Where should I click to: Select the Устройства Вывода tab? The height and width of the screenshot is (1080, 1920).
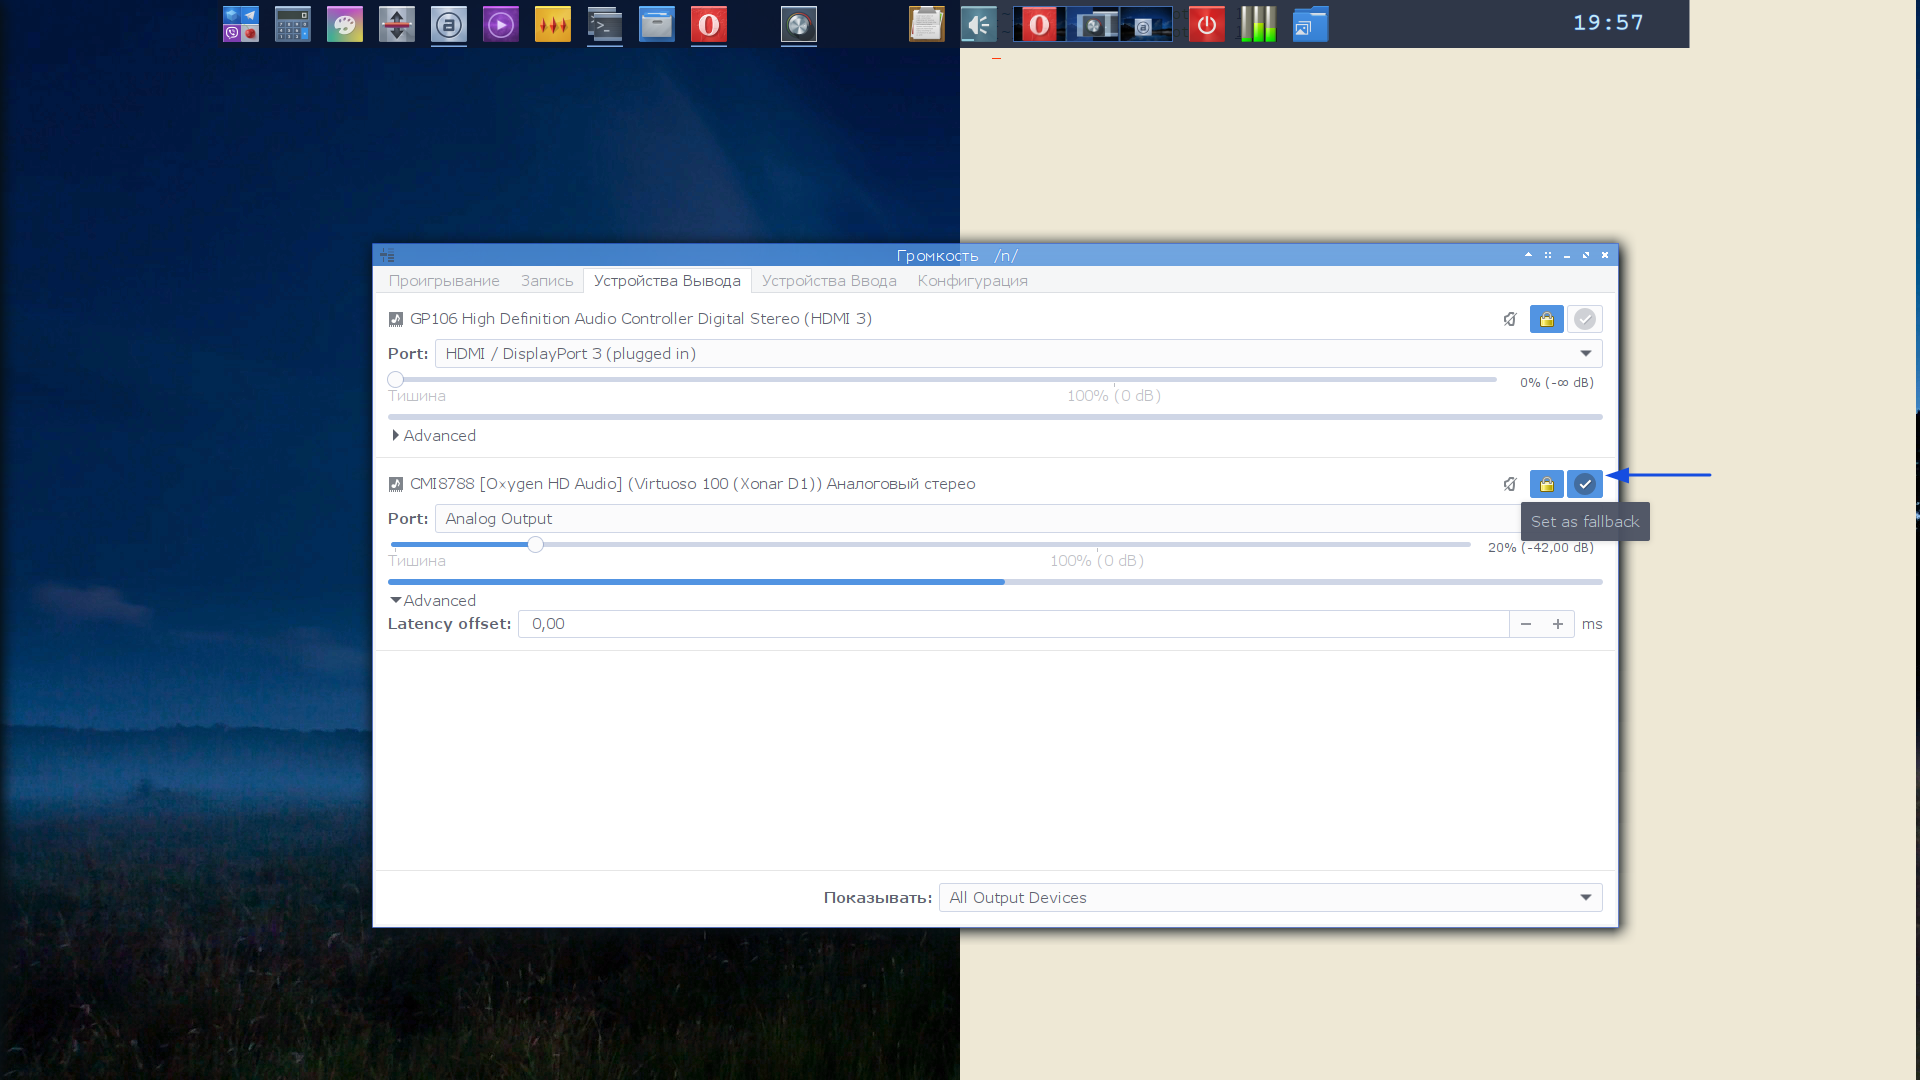coord(667,281)
